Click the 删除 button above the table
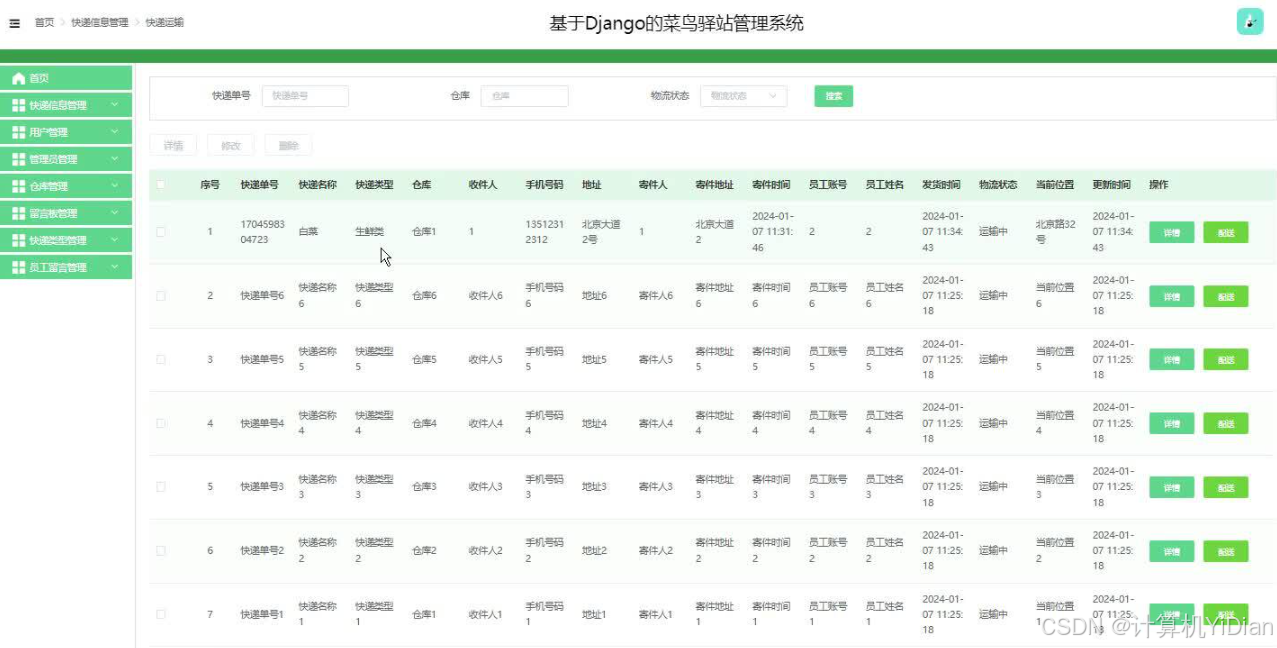The width and height of the screenshot is (1277, 648). (x=289, y=146)
